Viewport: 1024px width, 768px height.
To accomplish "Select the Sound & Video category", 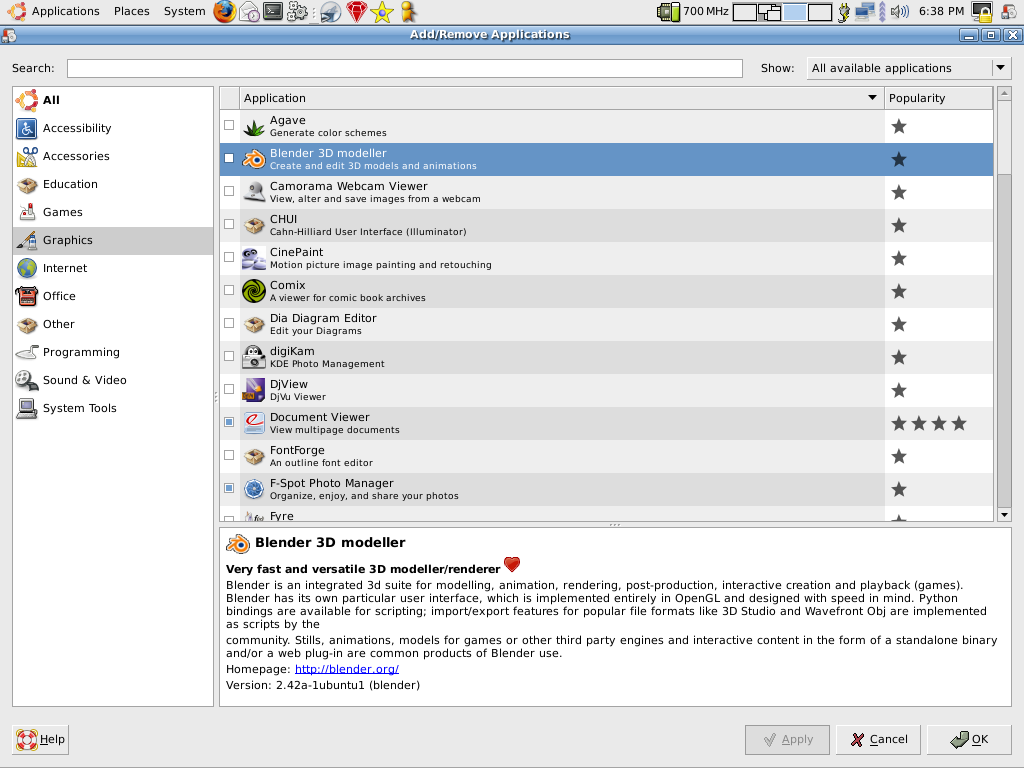I will 113,380.
